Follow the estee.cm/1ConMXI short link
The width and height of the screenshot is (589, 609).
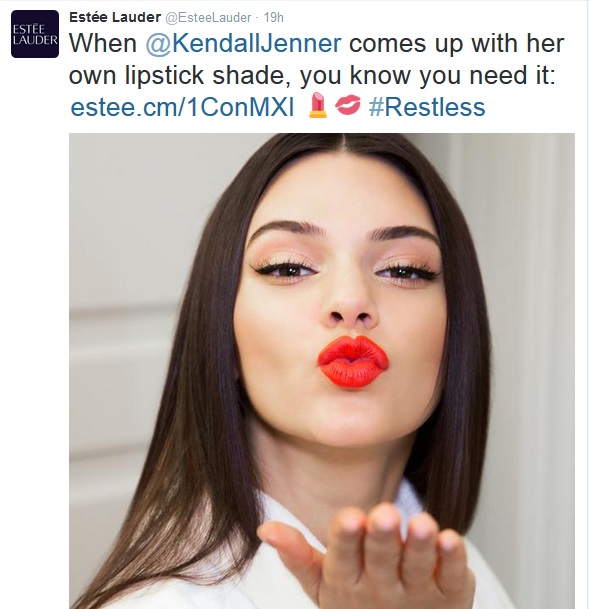[x=182, y=107]
